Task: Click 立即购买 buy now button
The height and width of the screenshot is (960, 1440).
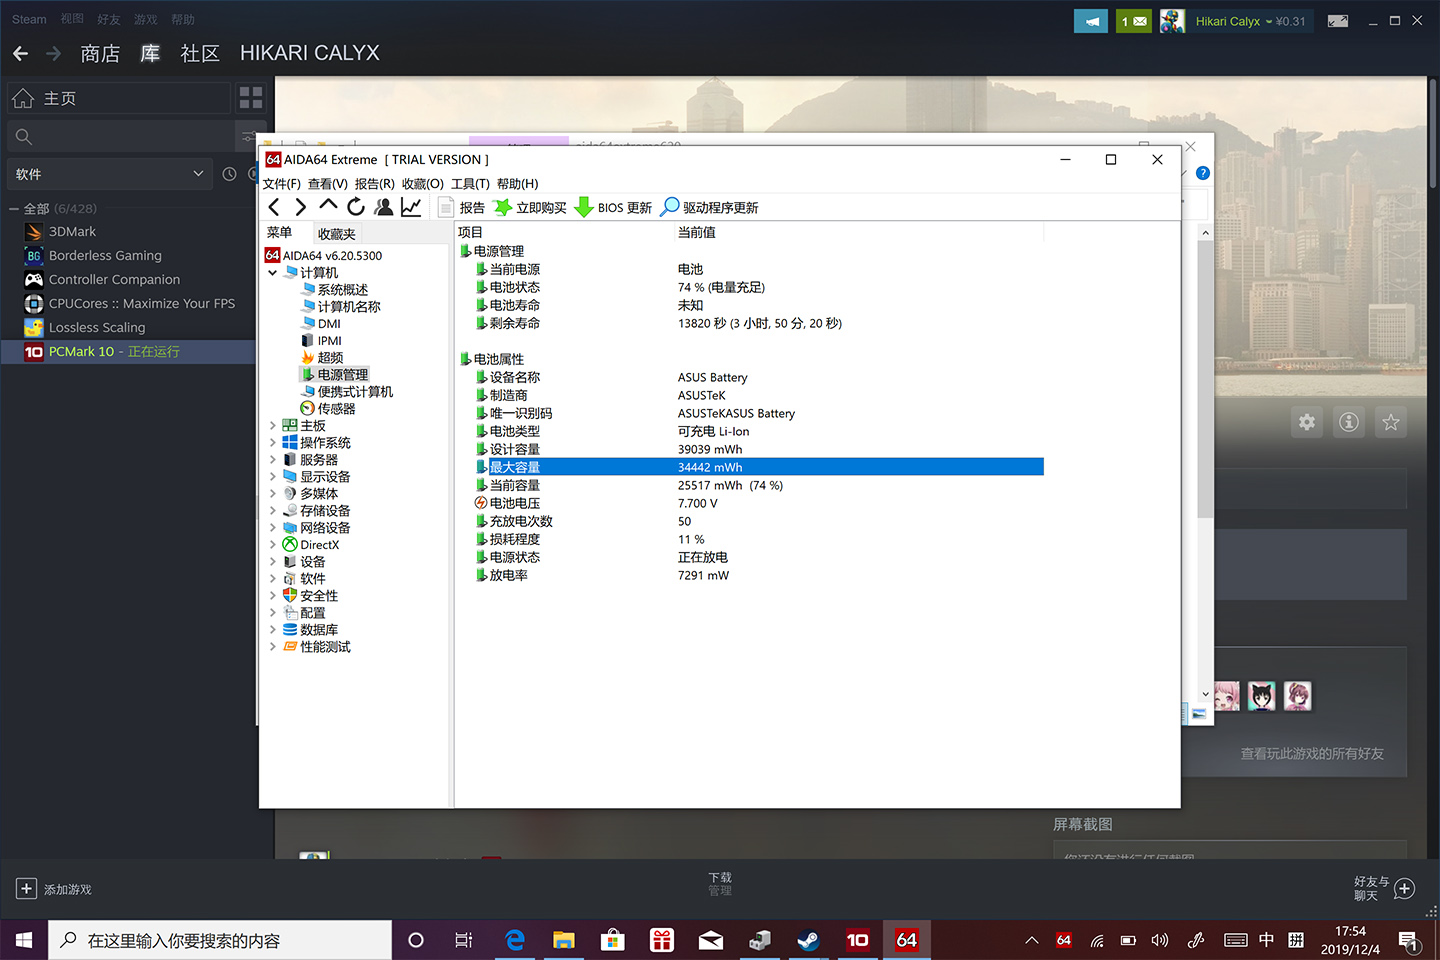Action: tap(530, 207)
